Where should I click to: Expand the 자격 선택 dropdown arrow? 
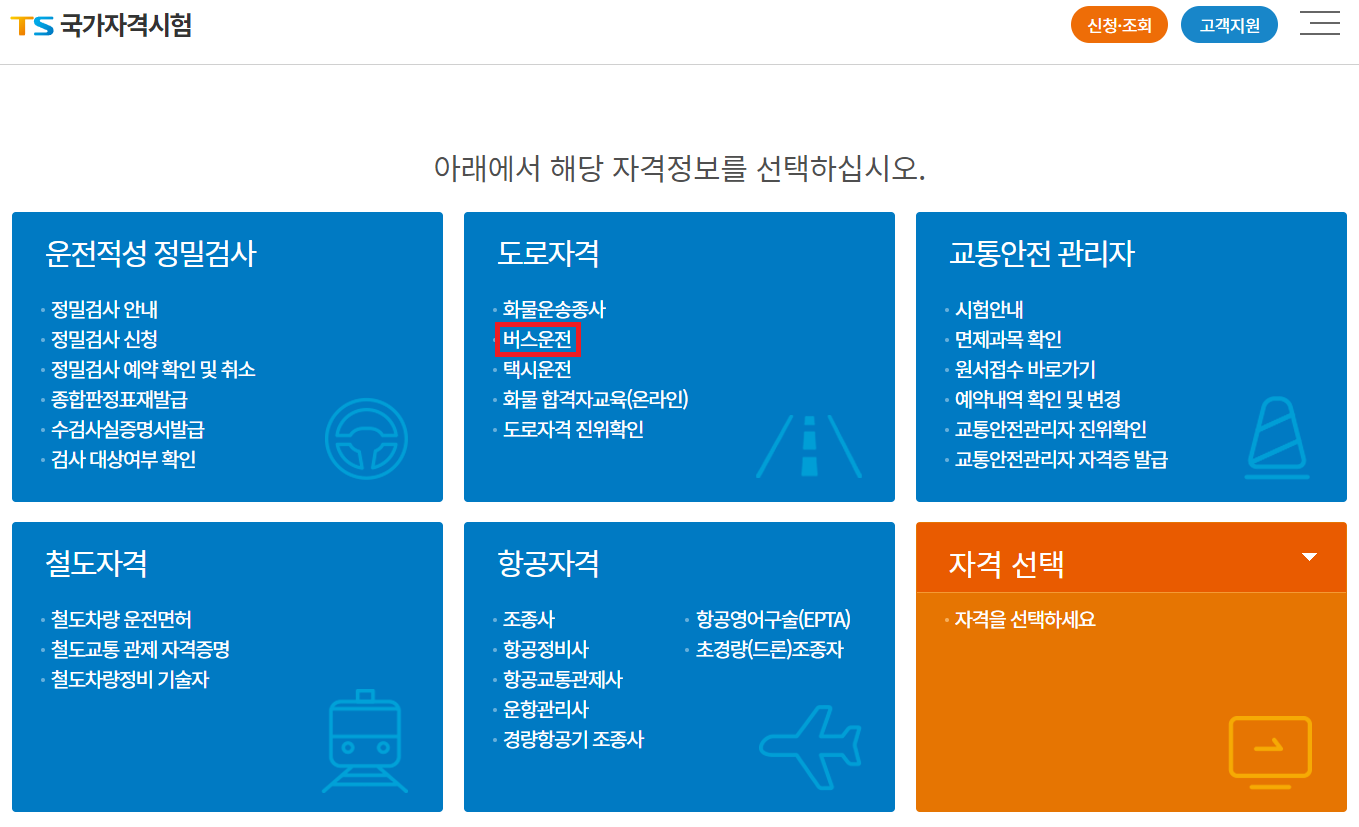(1310, 557)
